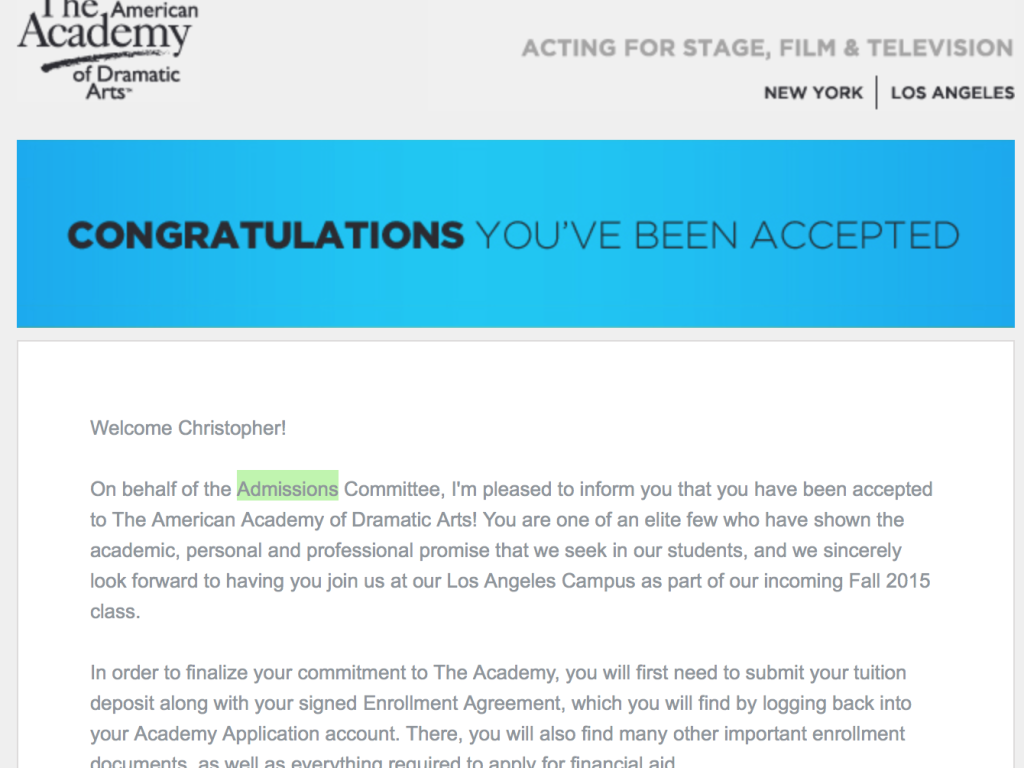This screenshot has height=768, width=1024.
Task: Click the "Fall 2015" text
Action: 892,581
